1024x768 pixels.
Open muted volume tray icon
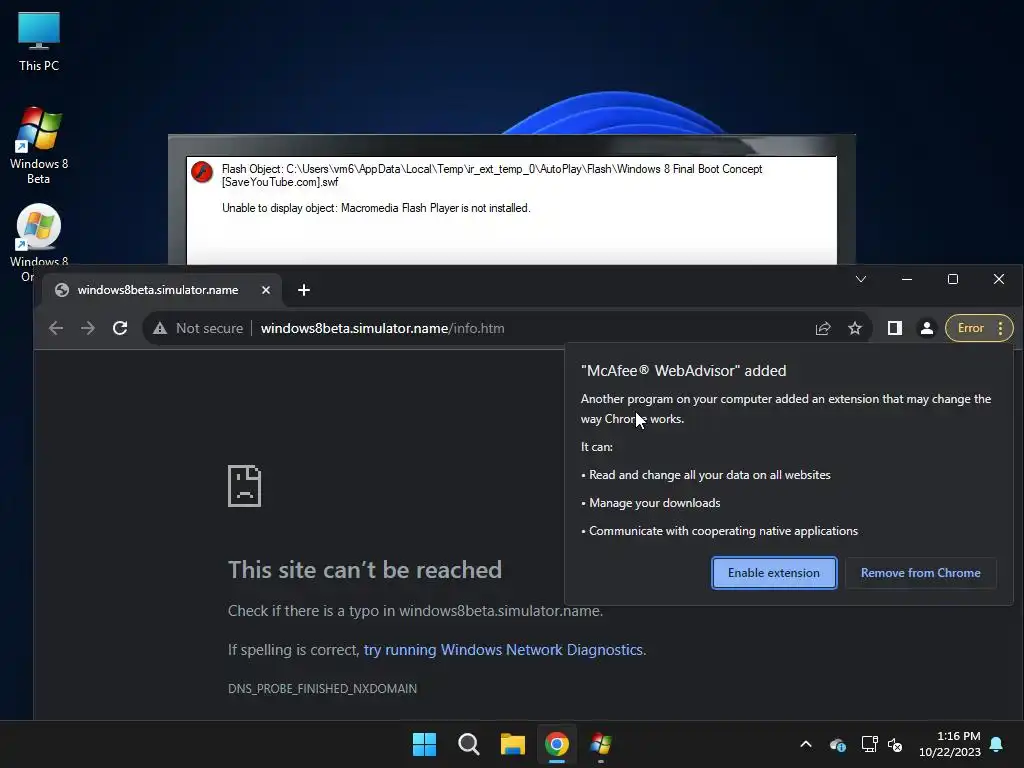895,744
